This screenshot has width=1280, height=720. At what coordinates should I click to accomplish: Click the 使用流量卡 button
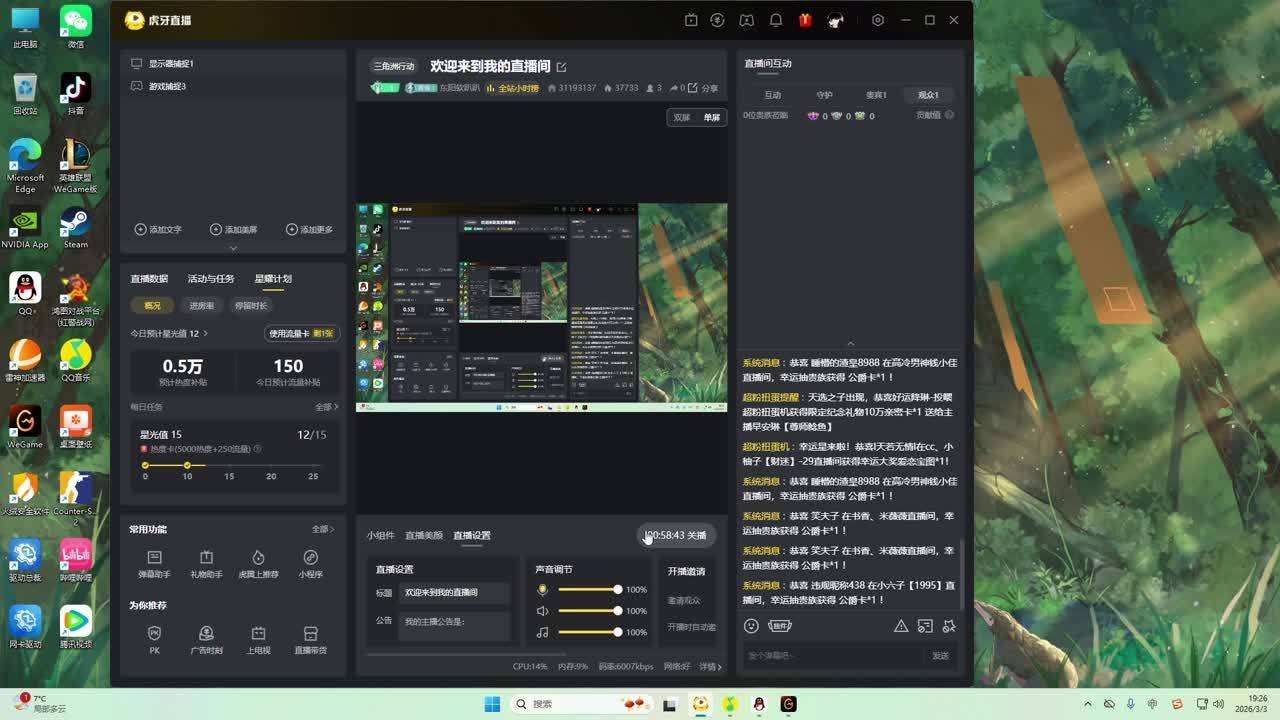300,333
